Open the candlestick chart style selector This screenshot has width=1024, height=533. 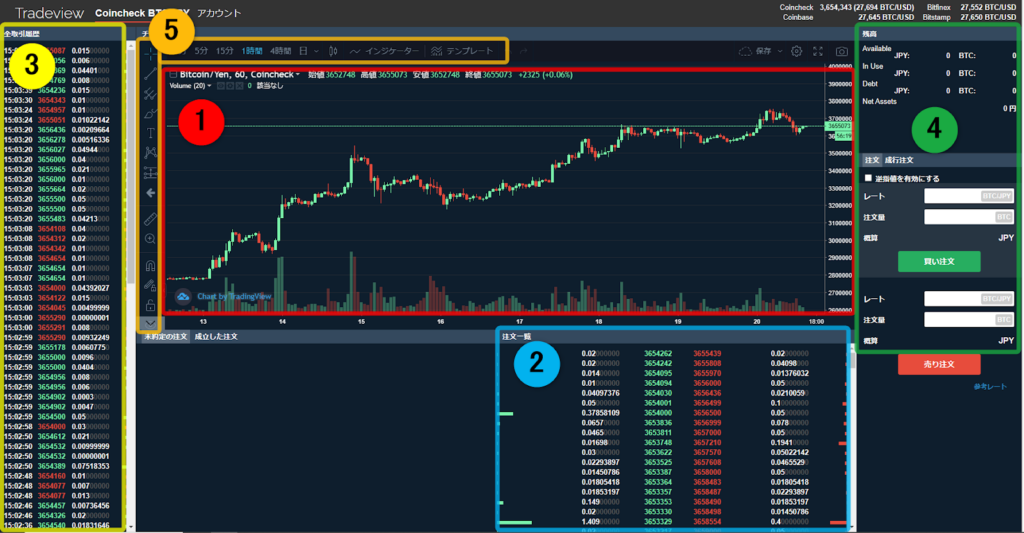pos(333,51)
